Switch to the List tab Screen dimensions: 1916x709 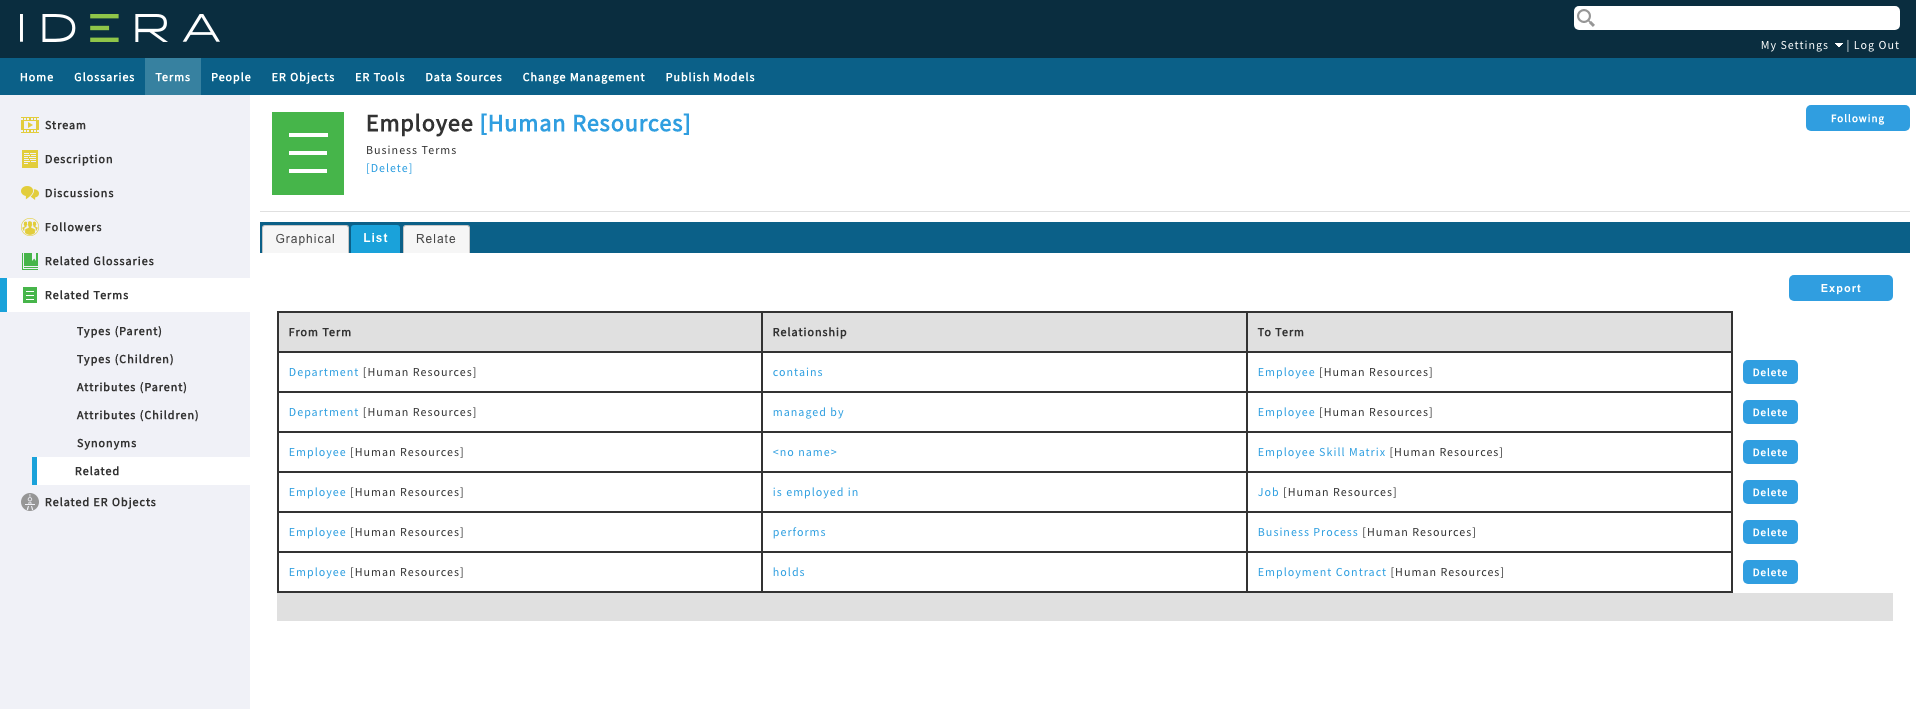(x=376, y=238)
